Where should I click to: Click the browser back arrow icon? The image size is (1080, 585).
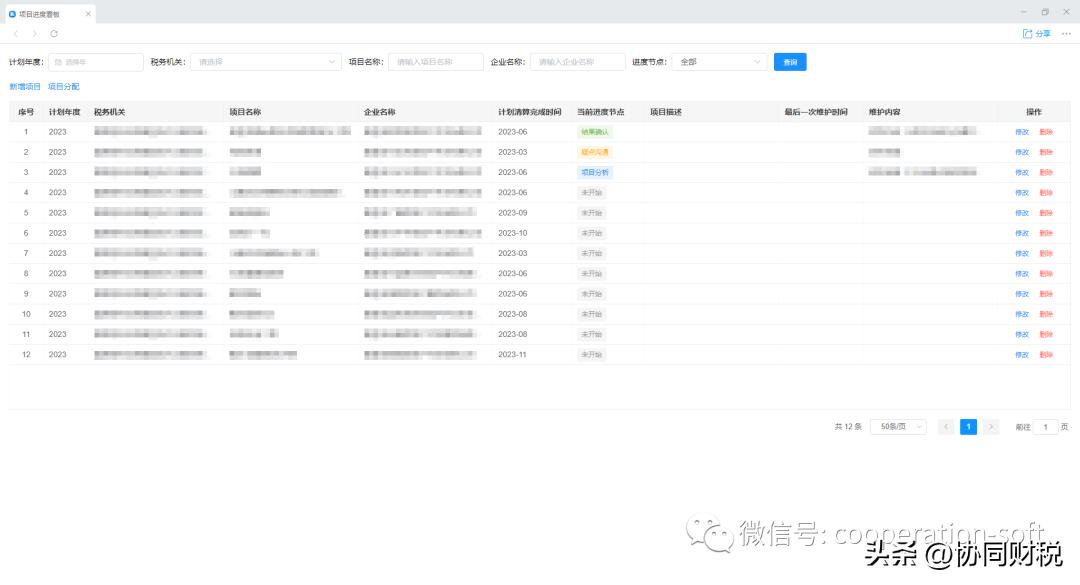click(15, 33)
